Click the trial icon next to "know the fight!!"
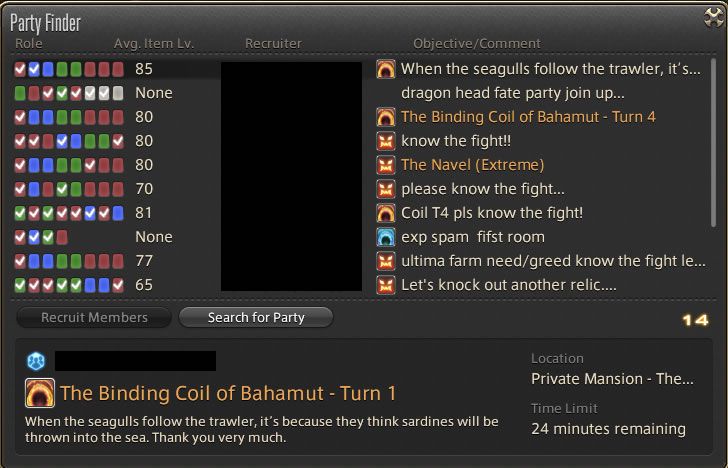 [x=386, y=141]
